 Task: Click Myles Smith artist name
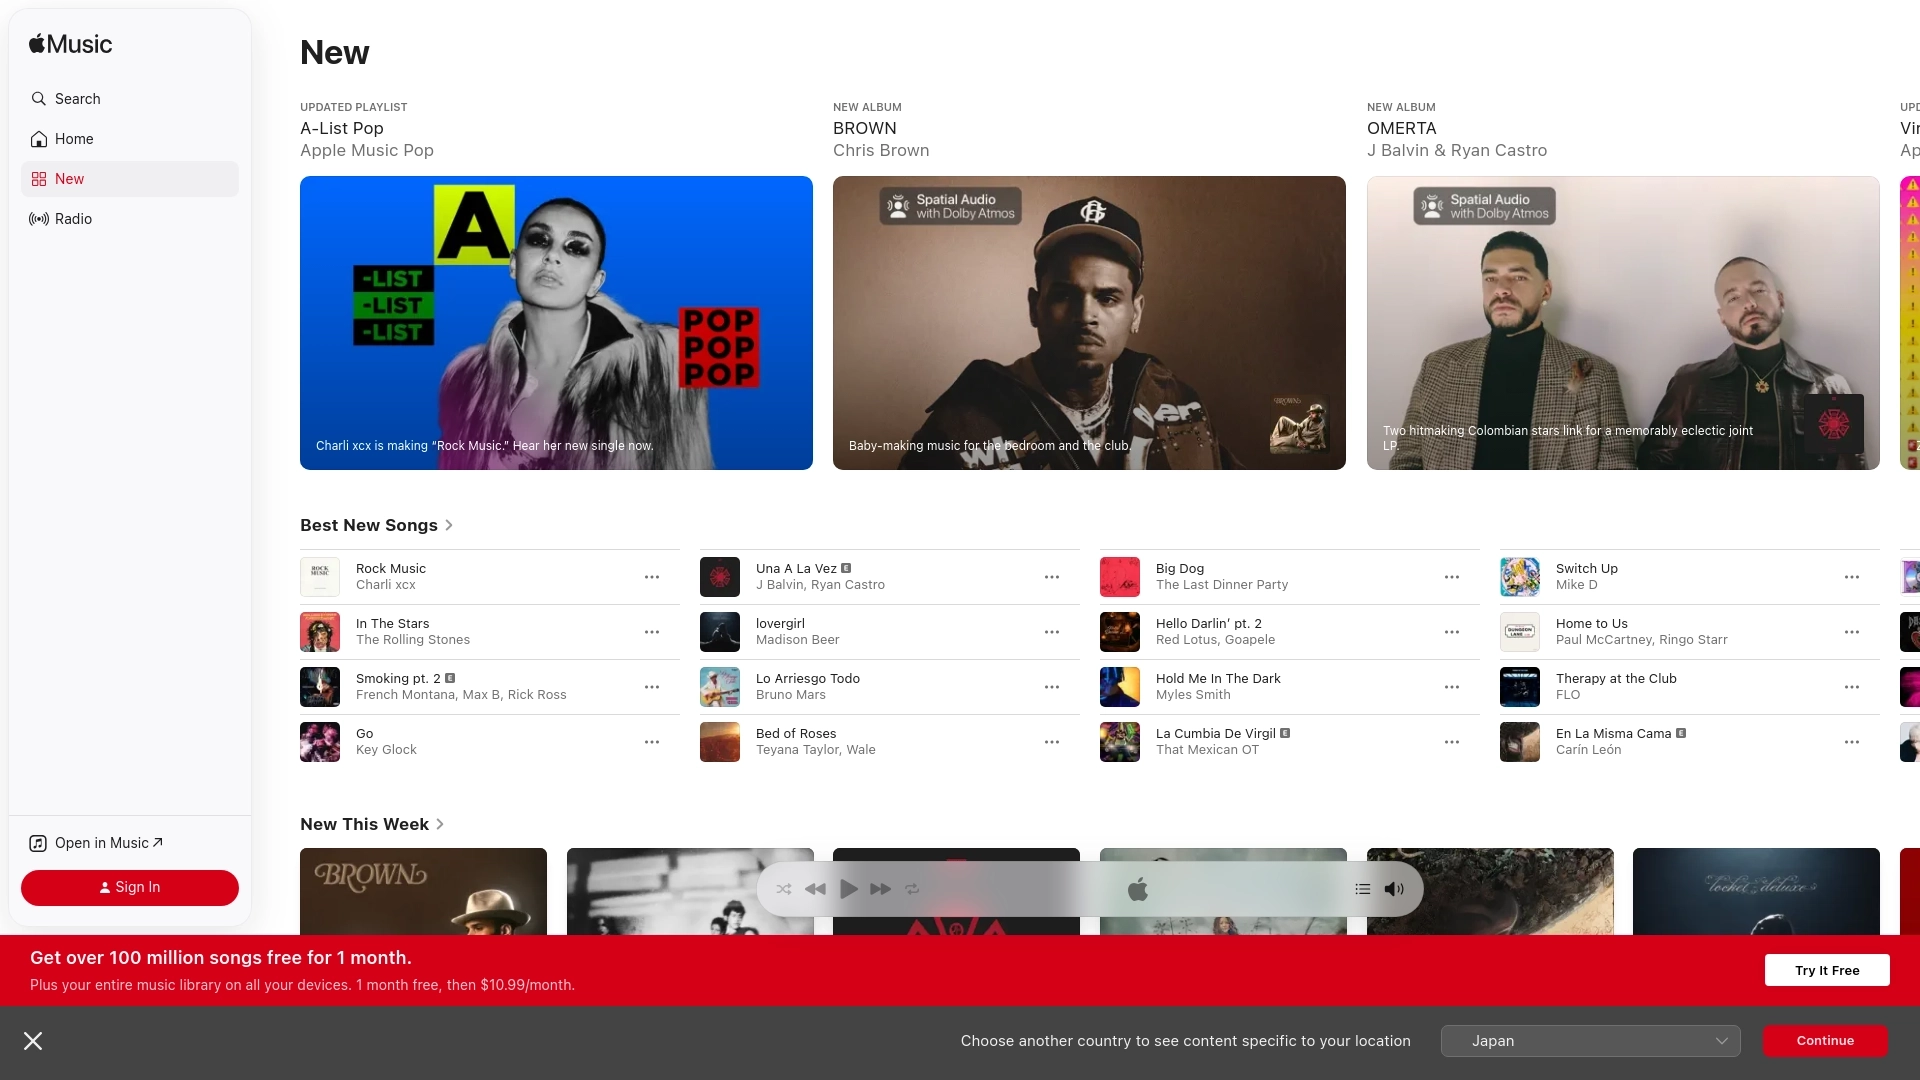point(1193,695)
